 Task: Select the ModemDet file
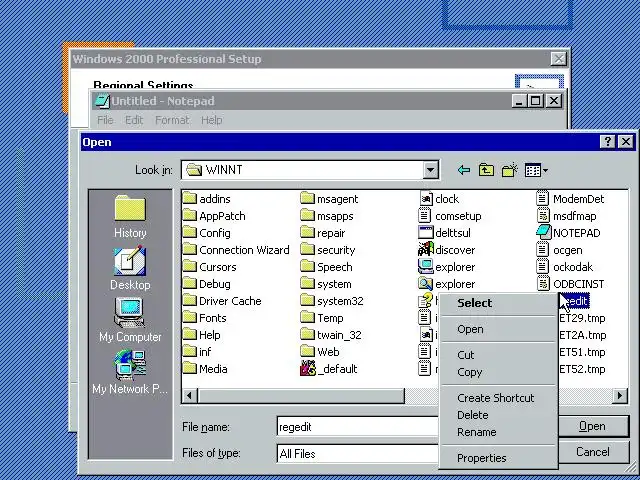pyautogui.click(x=570, y=199)
